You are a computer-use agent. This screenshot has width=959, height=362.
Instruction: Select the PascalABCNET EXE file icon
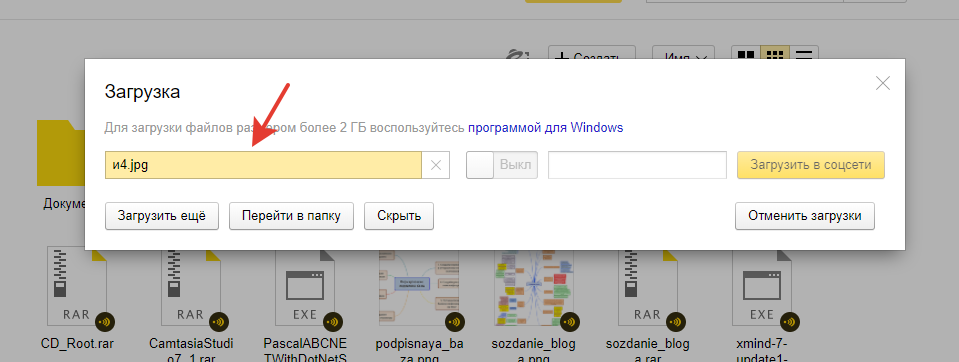(x=305, y=286)
